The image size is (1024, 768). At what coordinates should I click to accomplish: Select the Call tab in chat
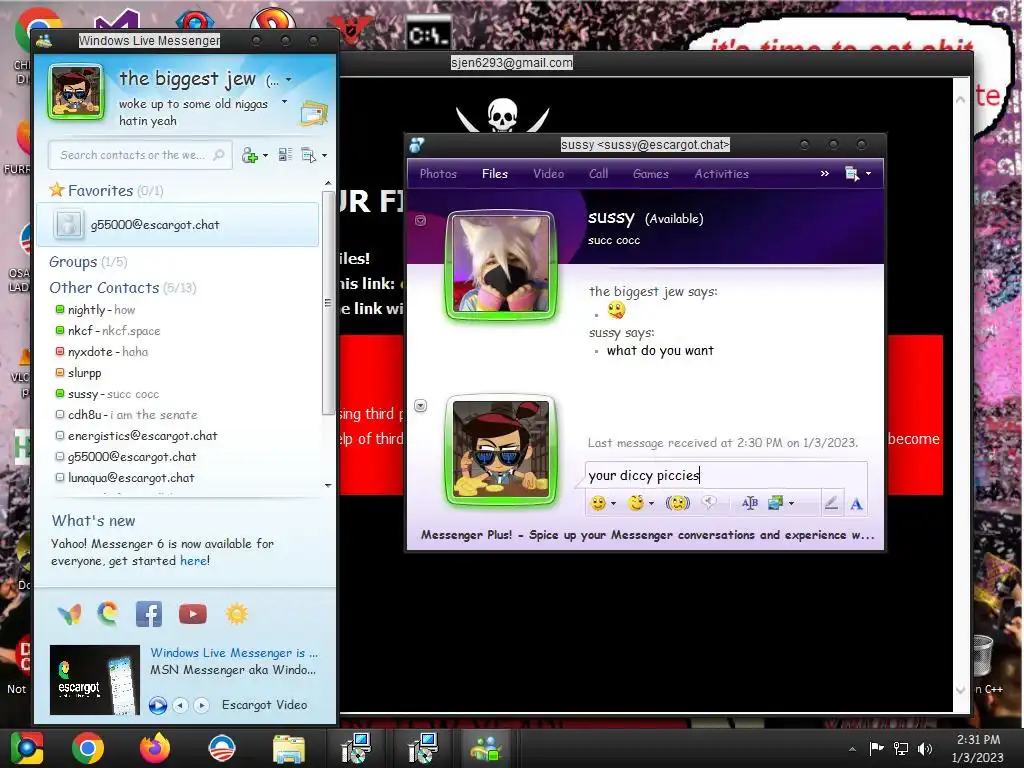598,174
